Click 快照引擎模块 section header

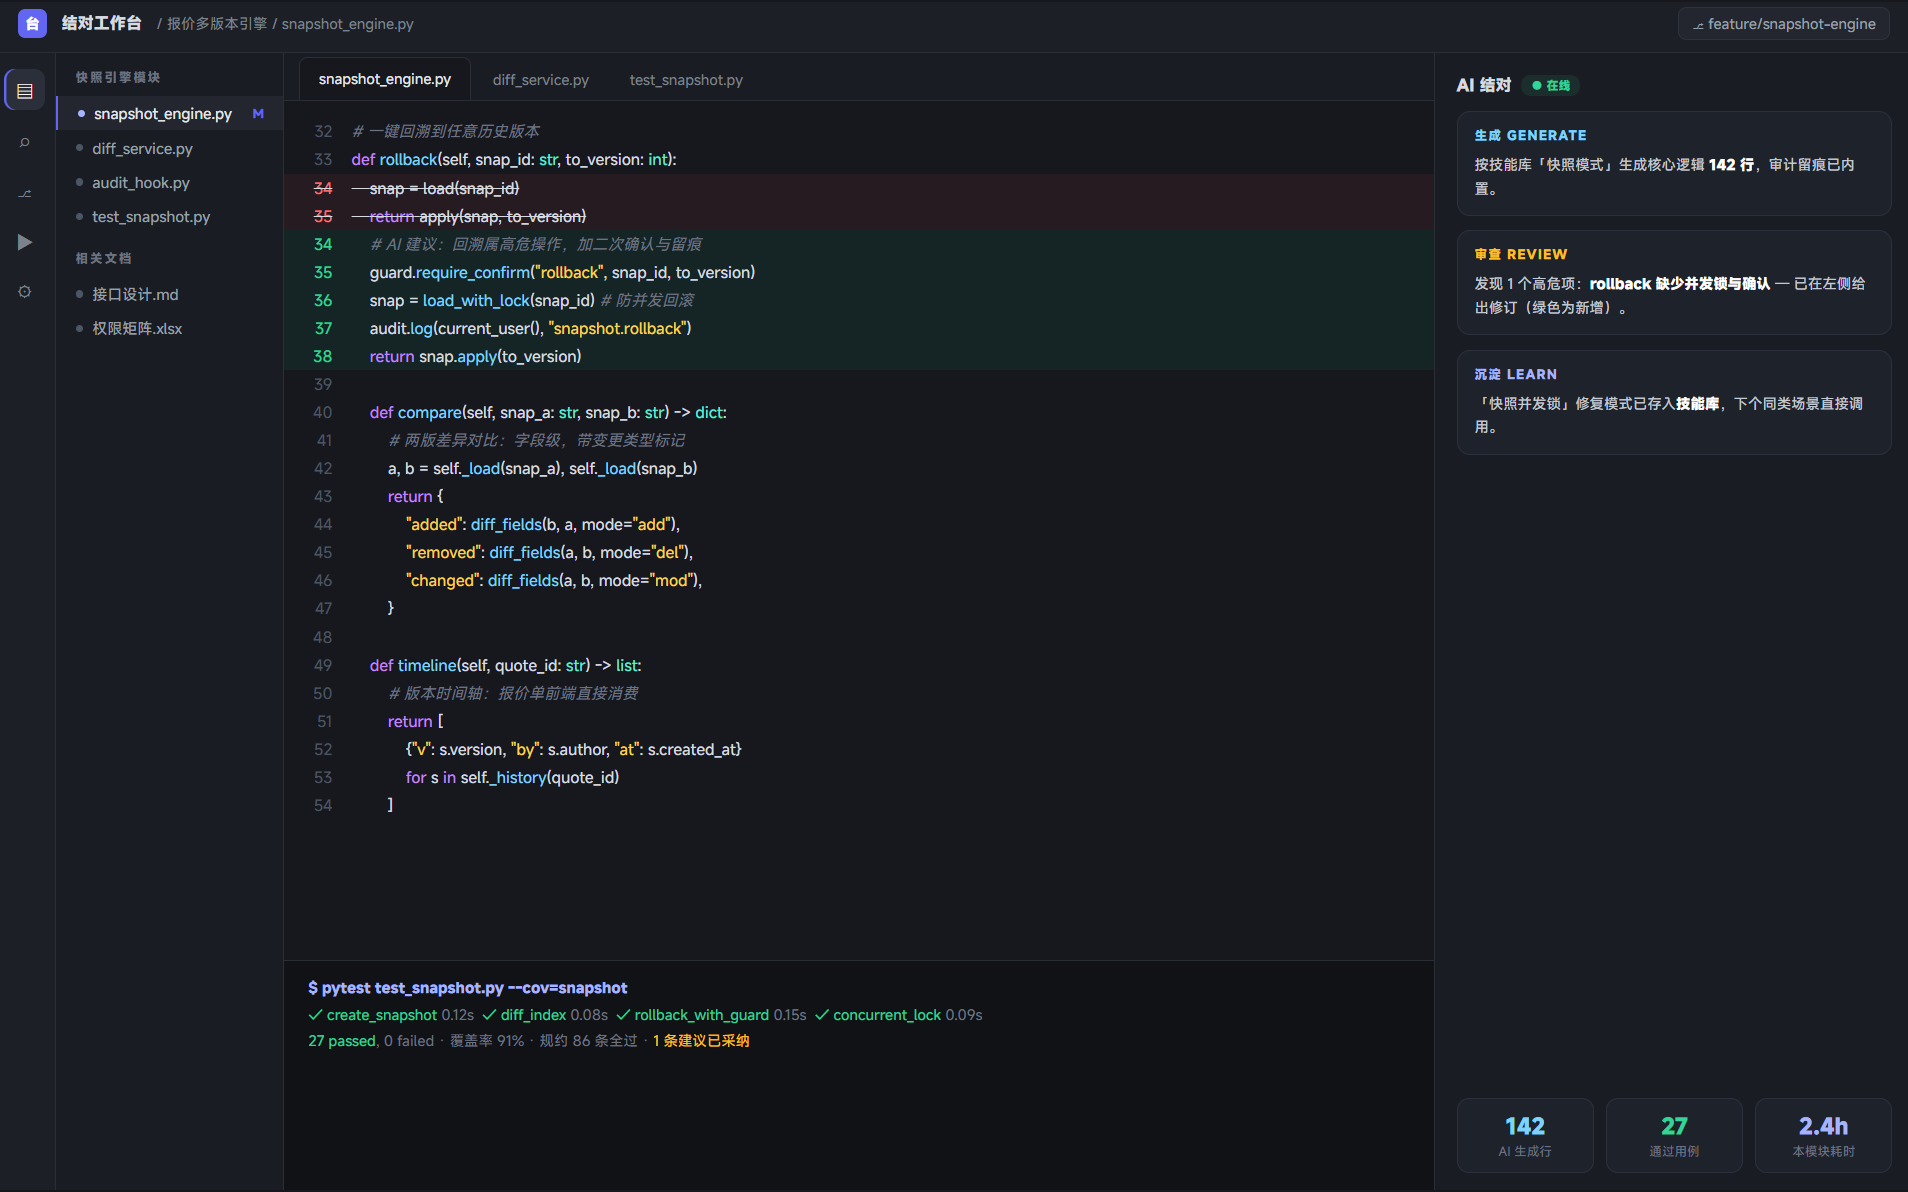[x=118, y=77]
